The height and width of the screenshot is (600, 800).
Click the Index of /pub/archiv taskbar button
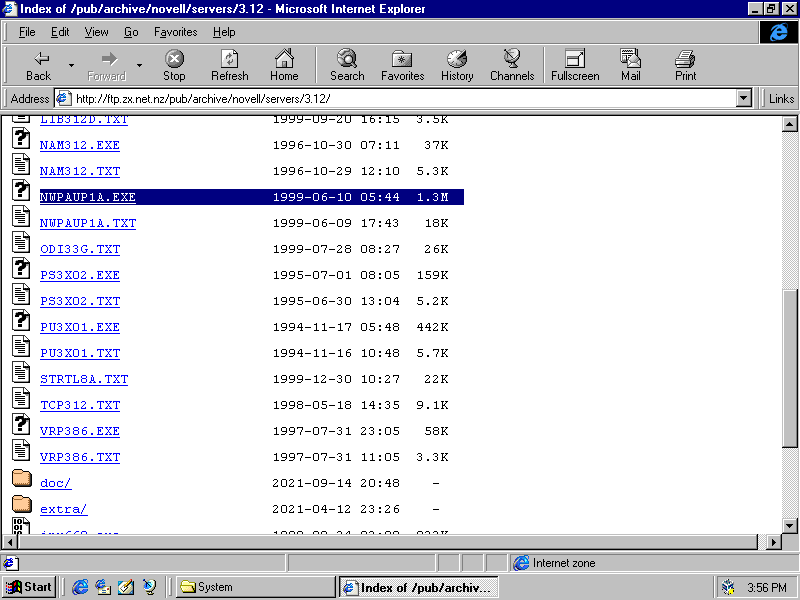pos(418,587)
